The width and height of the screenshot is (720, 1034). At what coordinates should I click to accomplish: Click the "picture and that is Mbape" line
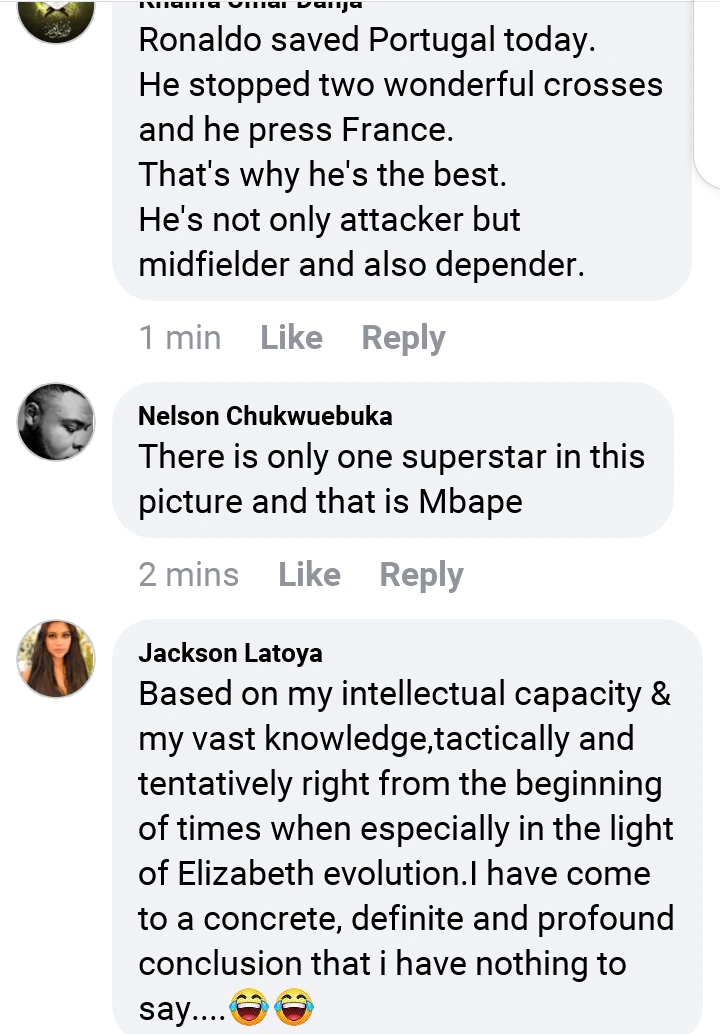[x=330, y=501]
